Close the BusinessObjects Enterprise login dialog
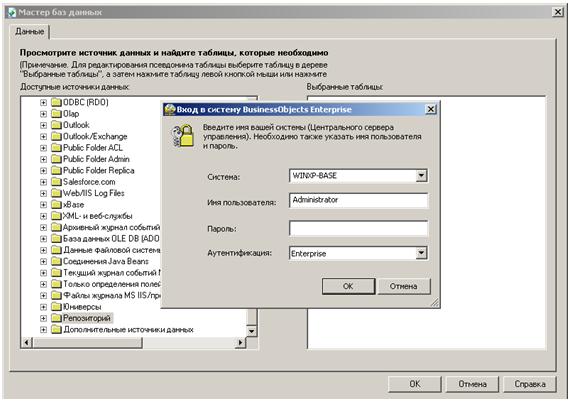This screenshot has height=402, width=571. [431, 109]
